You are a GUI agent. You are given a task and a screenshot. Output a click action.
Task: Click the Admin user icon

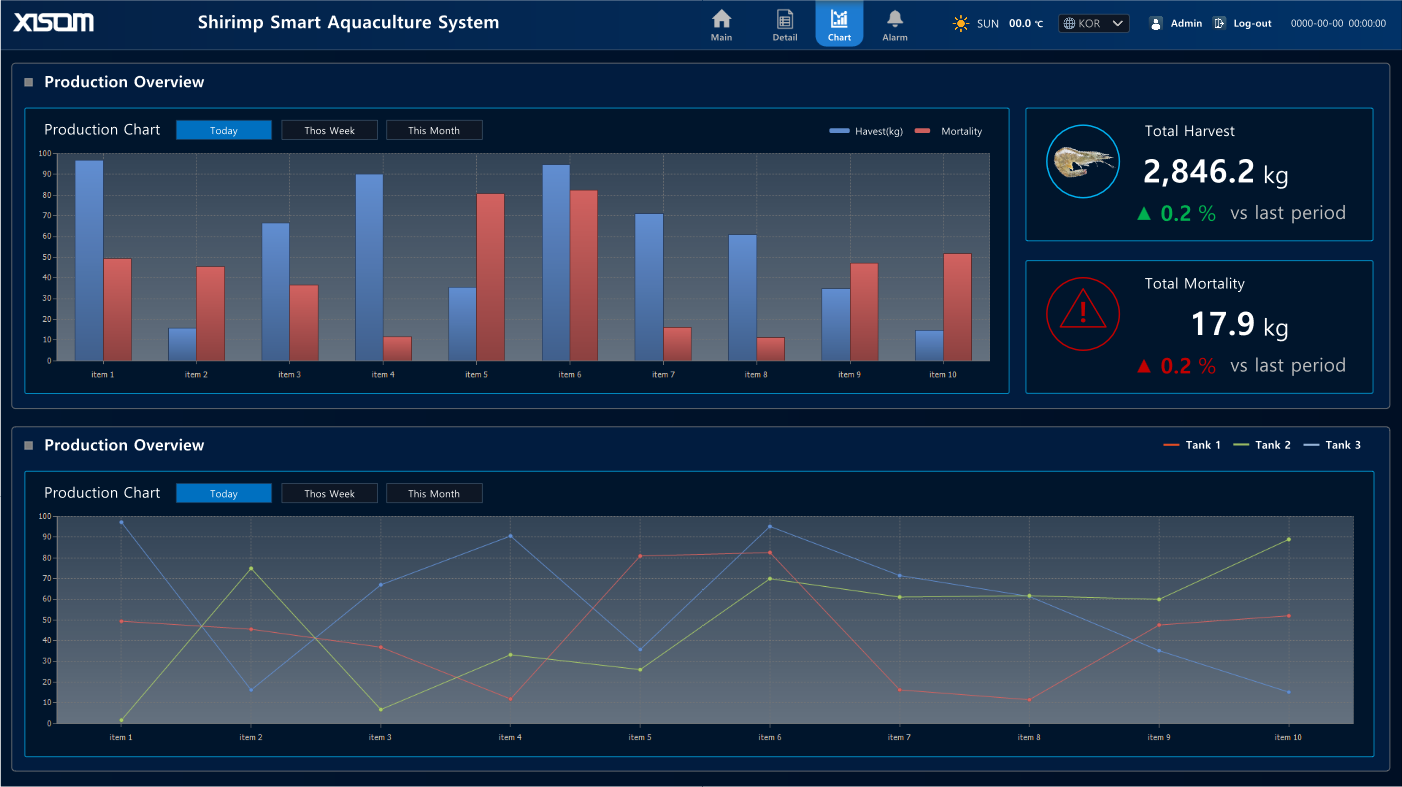tap(1156, 23)
